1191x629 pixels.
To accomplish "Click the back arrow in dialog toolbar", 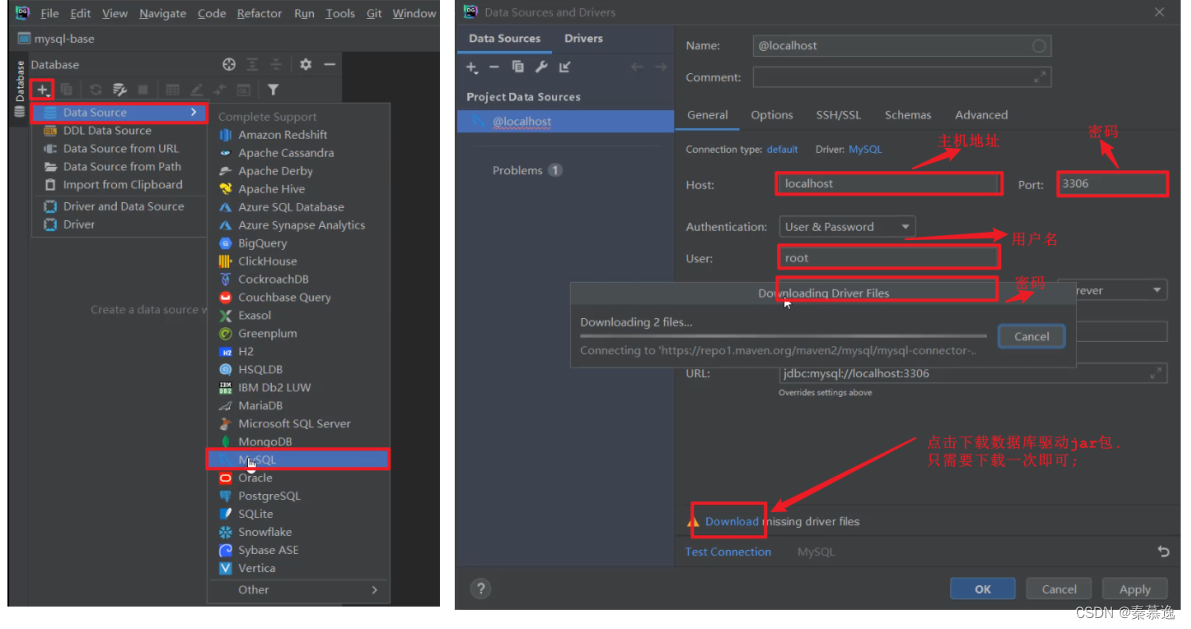I will point(637,67).
